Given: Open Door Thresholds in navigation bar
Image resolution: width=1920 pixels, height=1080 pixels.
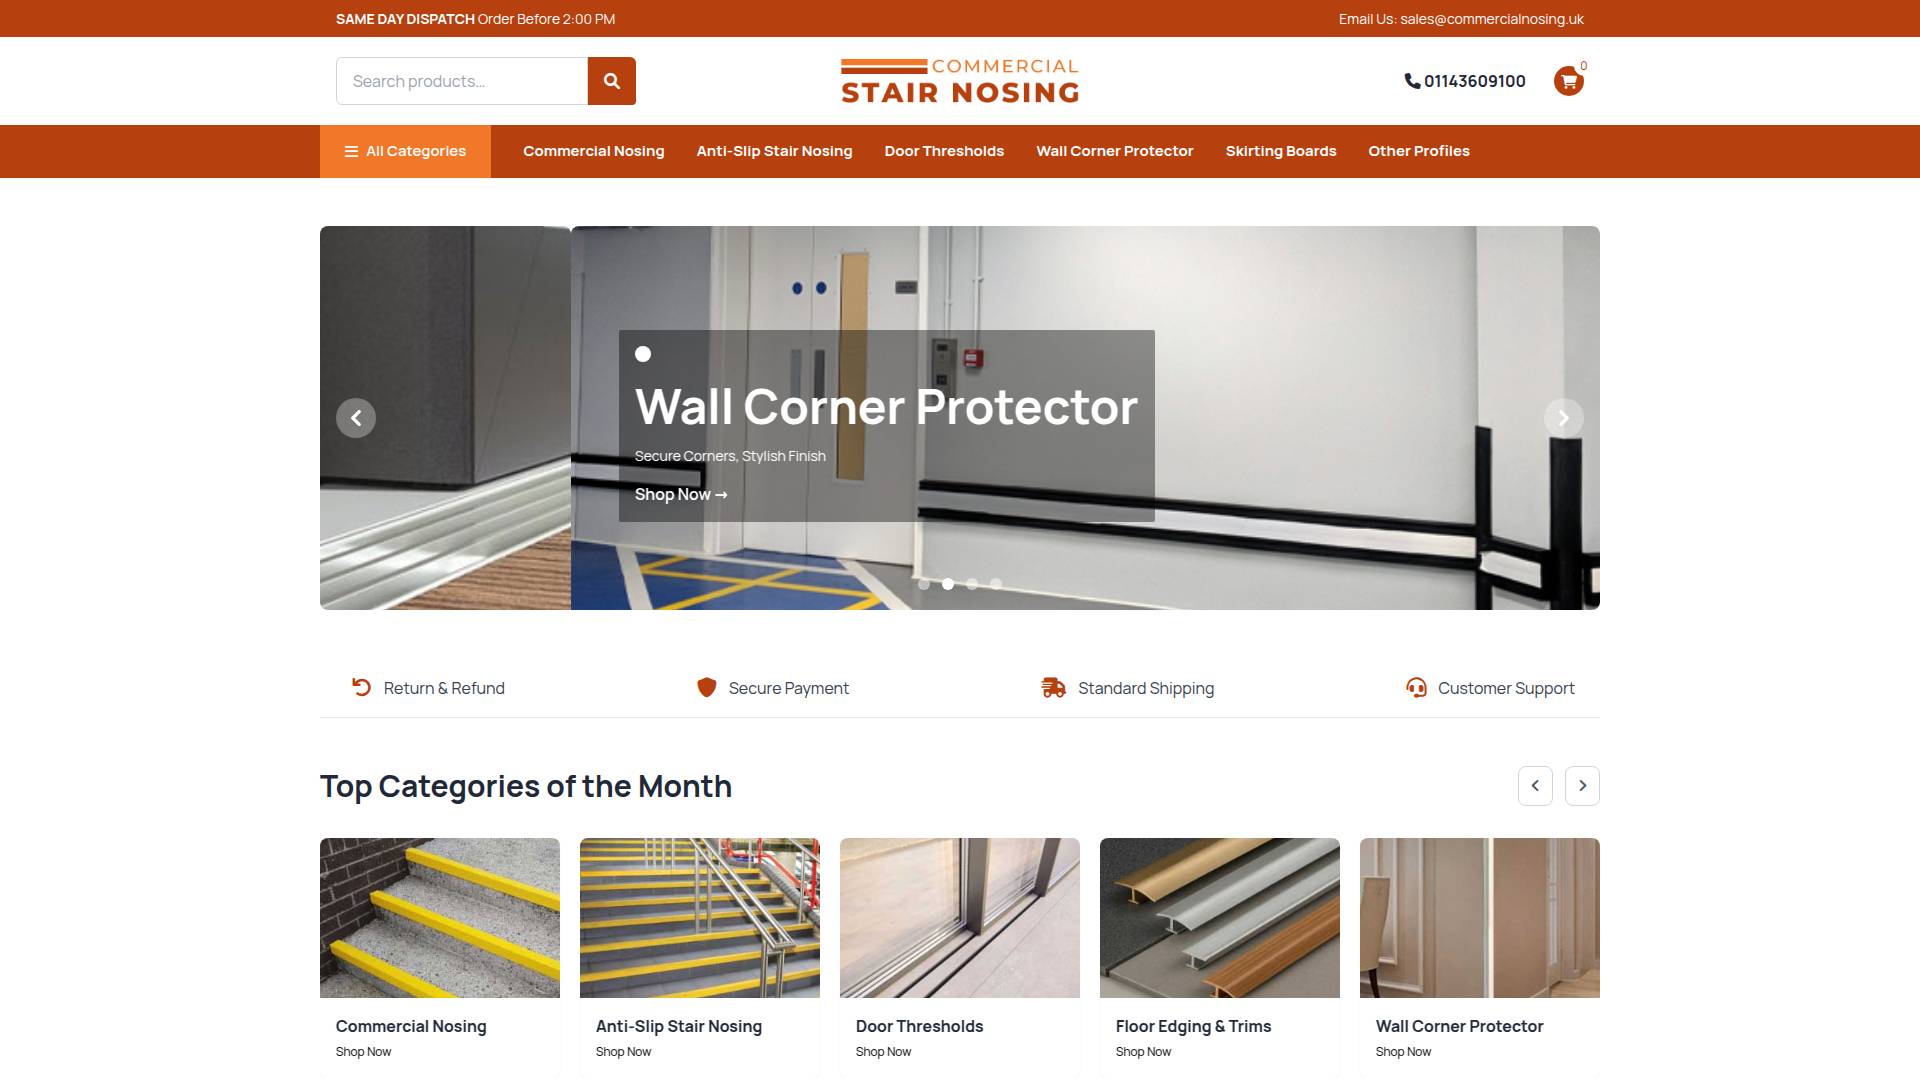Looking at the screenshot, I should (944, 151).
